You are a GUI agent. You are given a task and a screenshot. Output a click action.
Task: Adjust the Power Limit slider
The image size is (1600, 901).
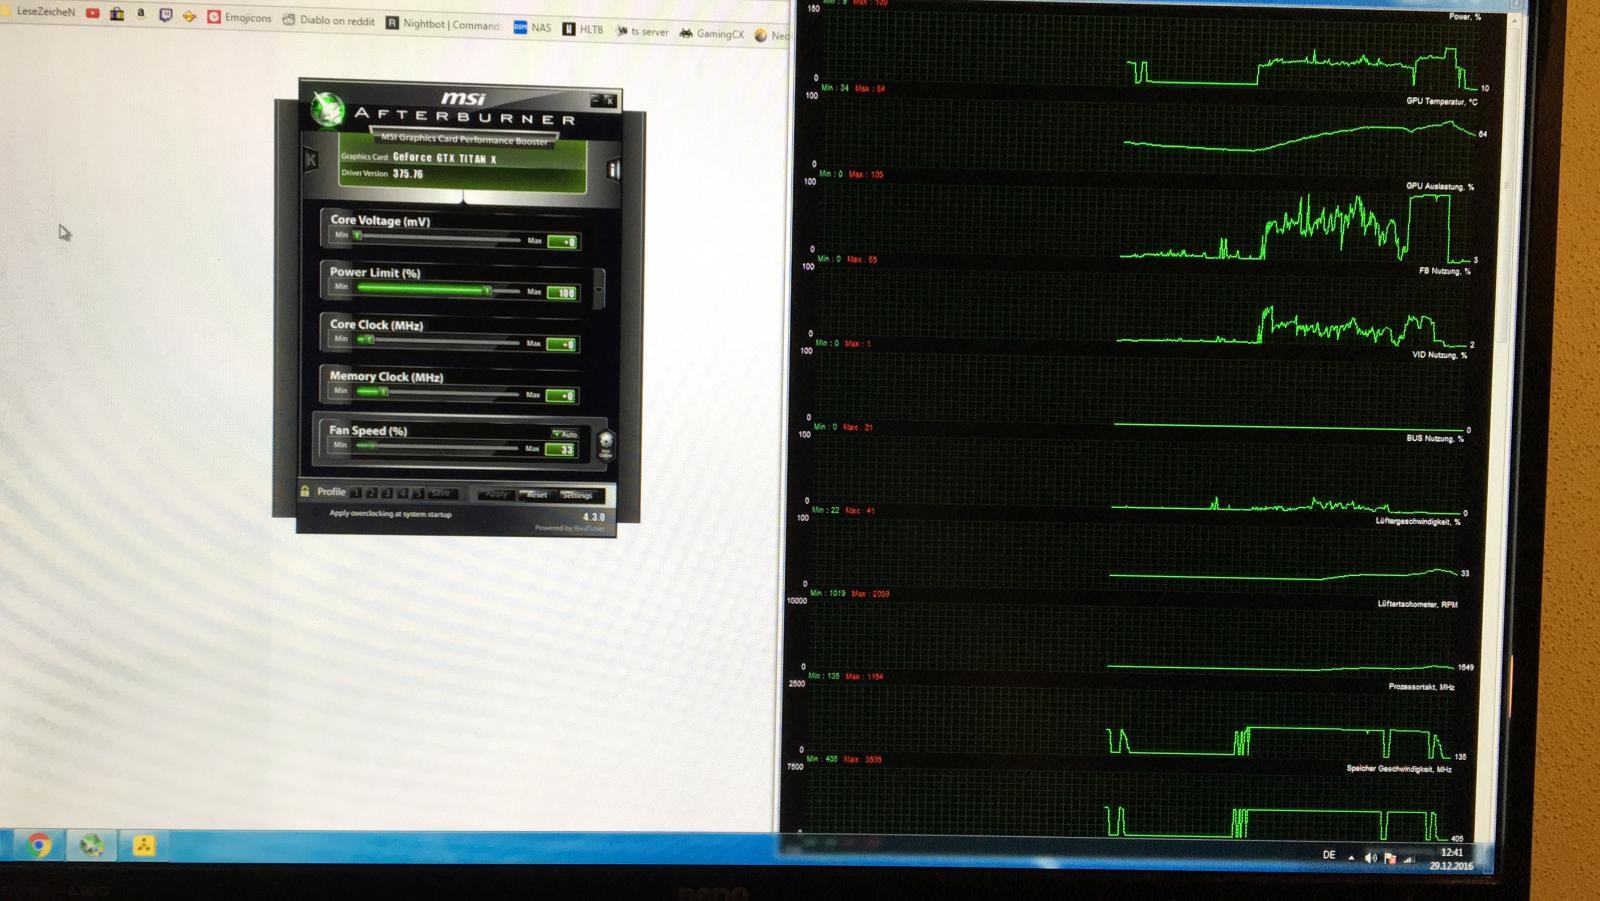click(438, 290)
